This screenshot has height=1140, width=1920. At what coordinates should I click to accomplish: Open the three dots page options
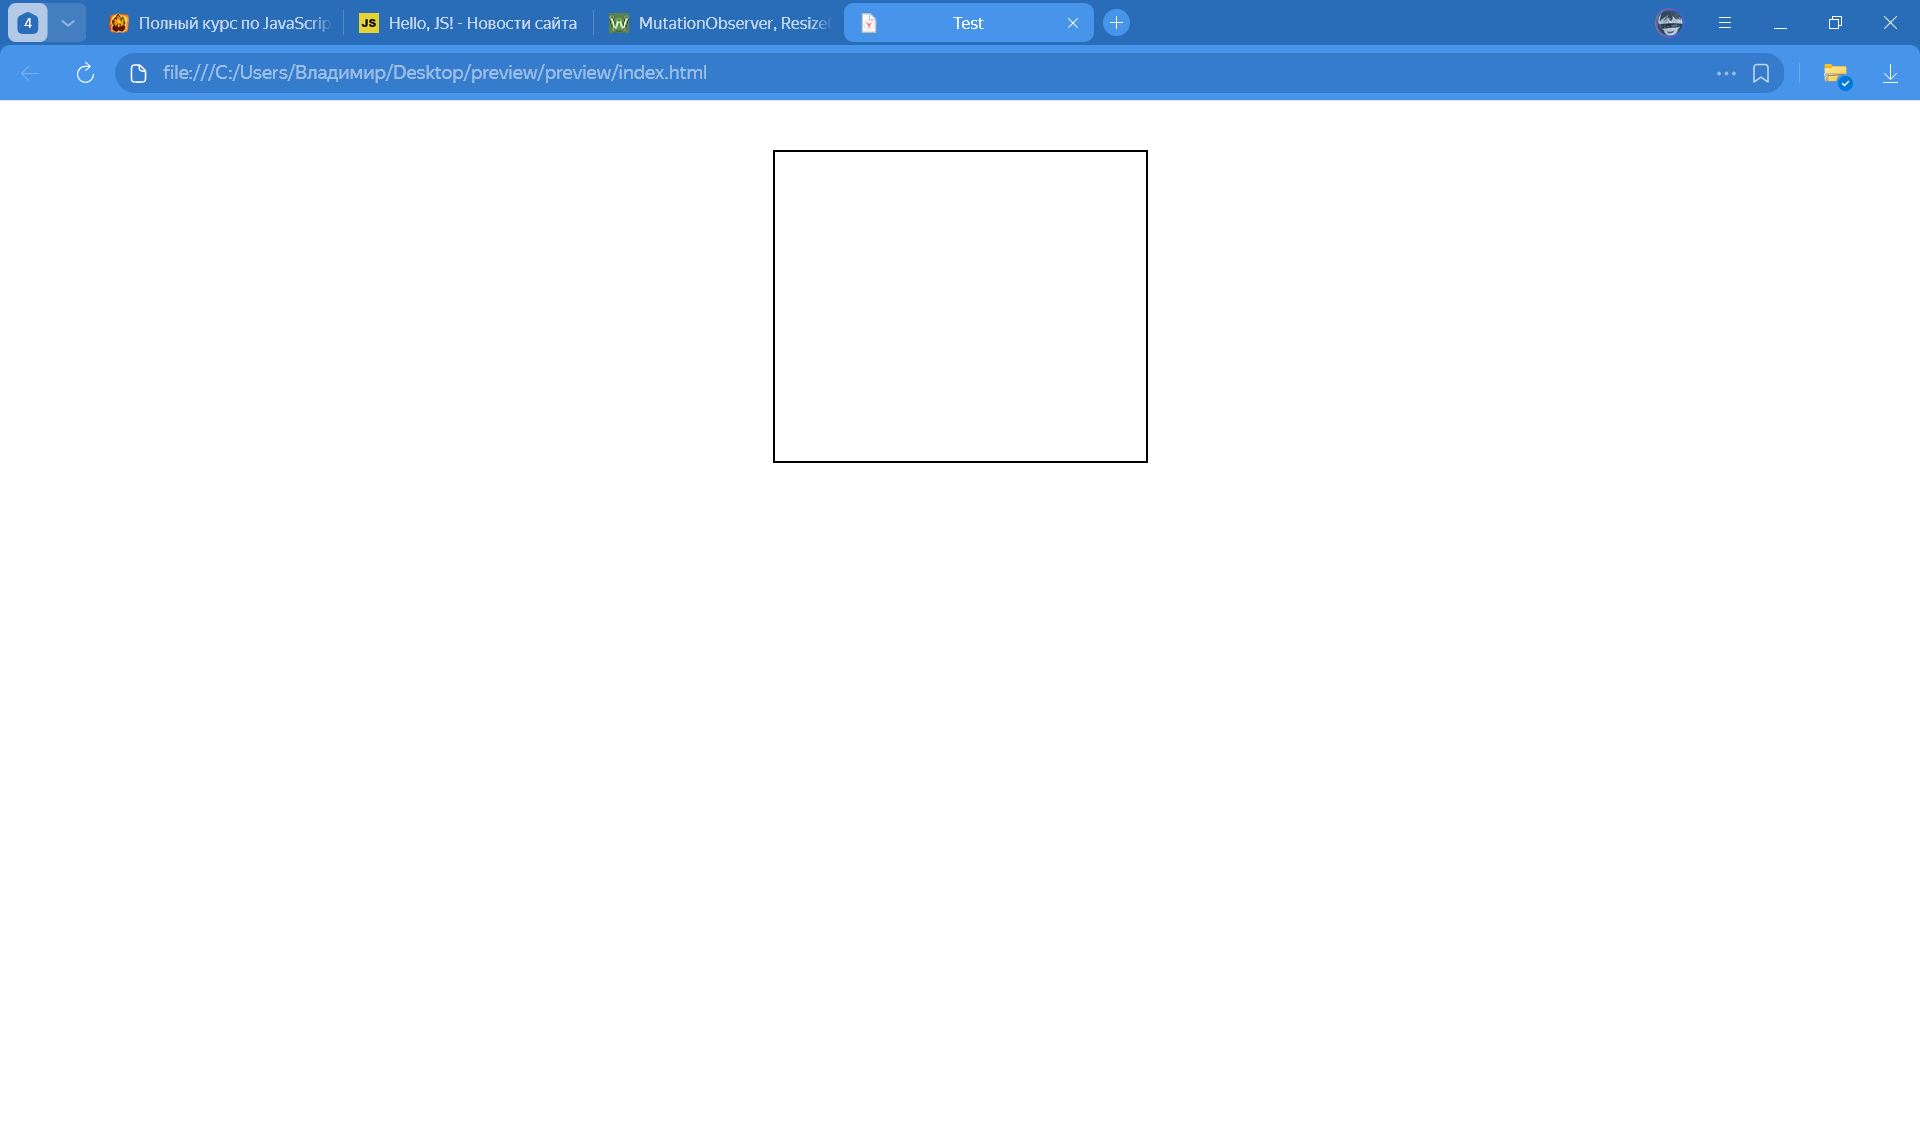pyautogui.click(x=1725, y=73)
